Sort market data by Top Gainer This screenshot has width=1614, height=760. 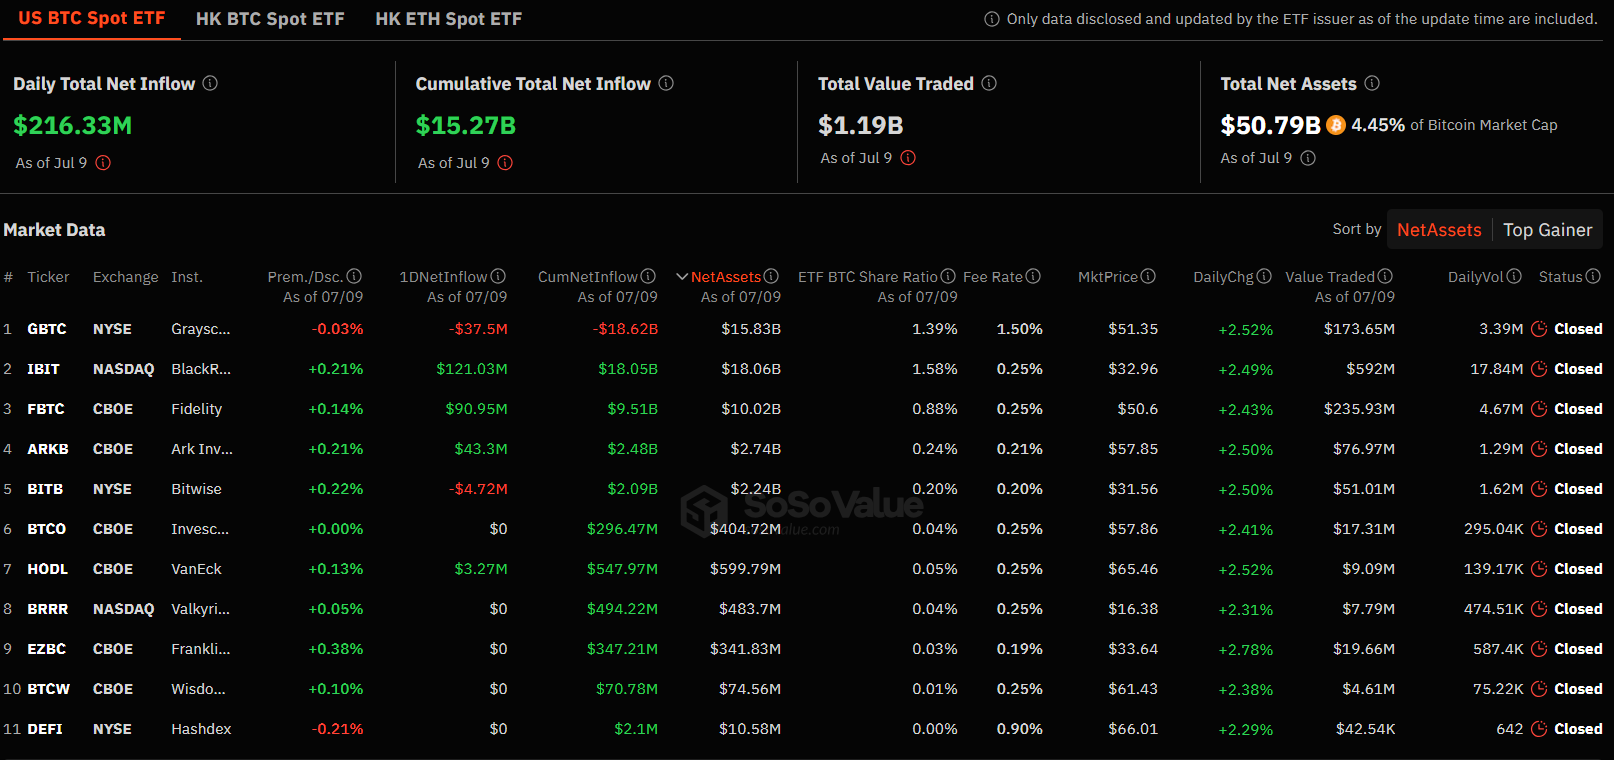(1547, 230)
